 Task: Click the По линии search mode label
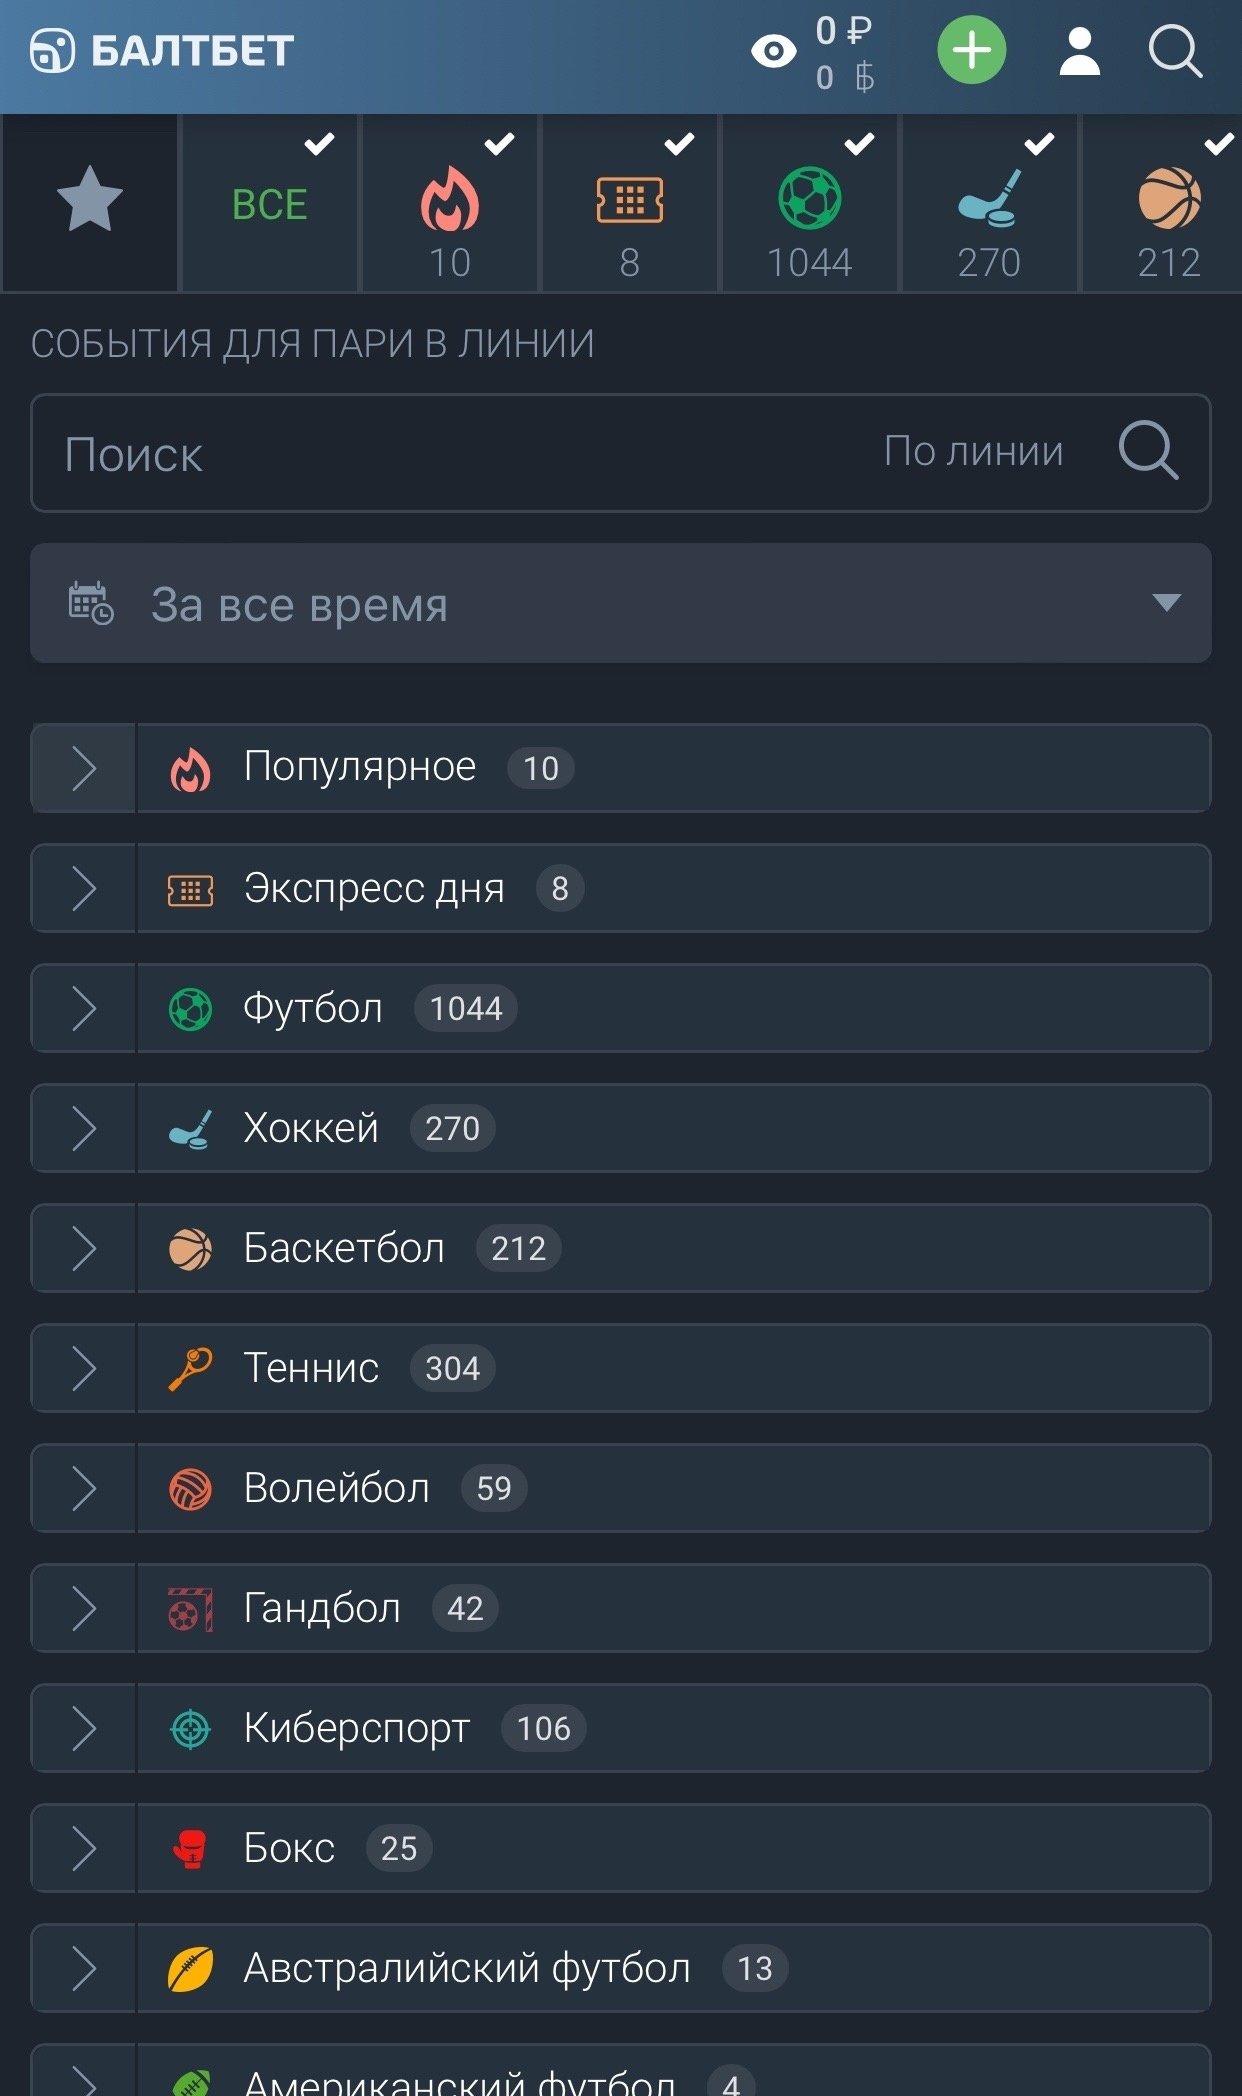click(x=973, y=452)
